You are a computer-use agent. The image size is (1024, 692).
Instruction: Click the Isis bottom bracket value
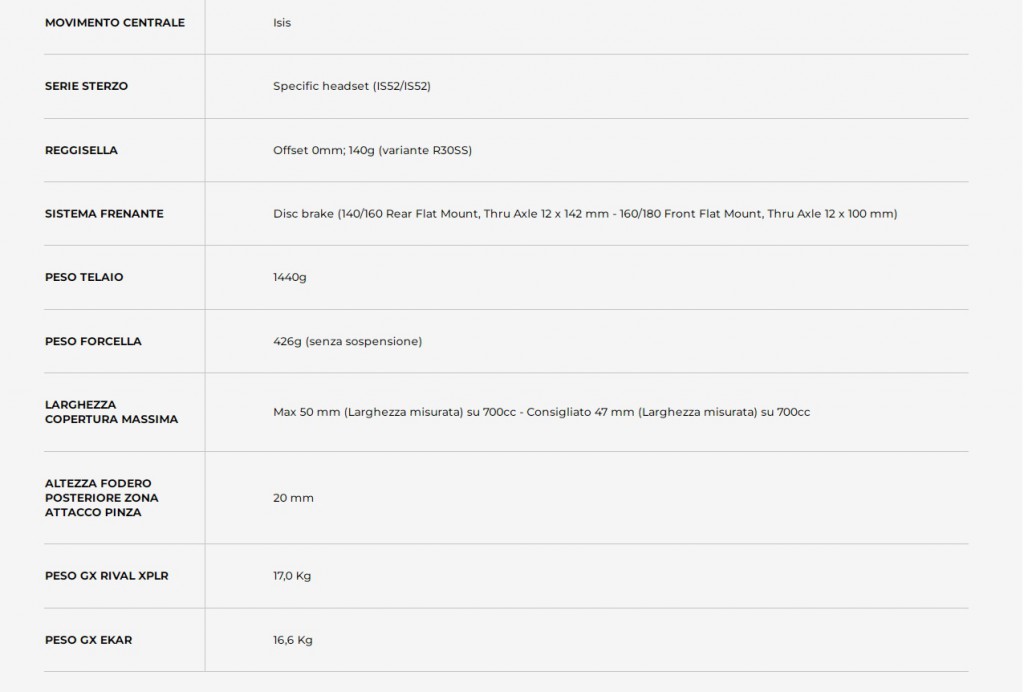[282, 23]
